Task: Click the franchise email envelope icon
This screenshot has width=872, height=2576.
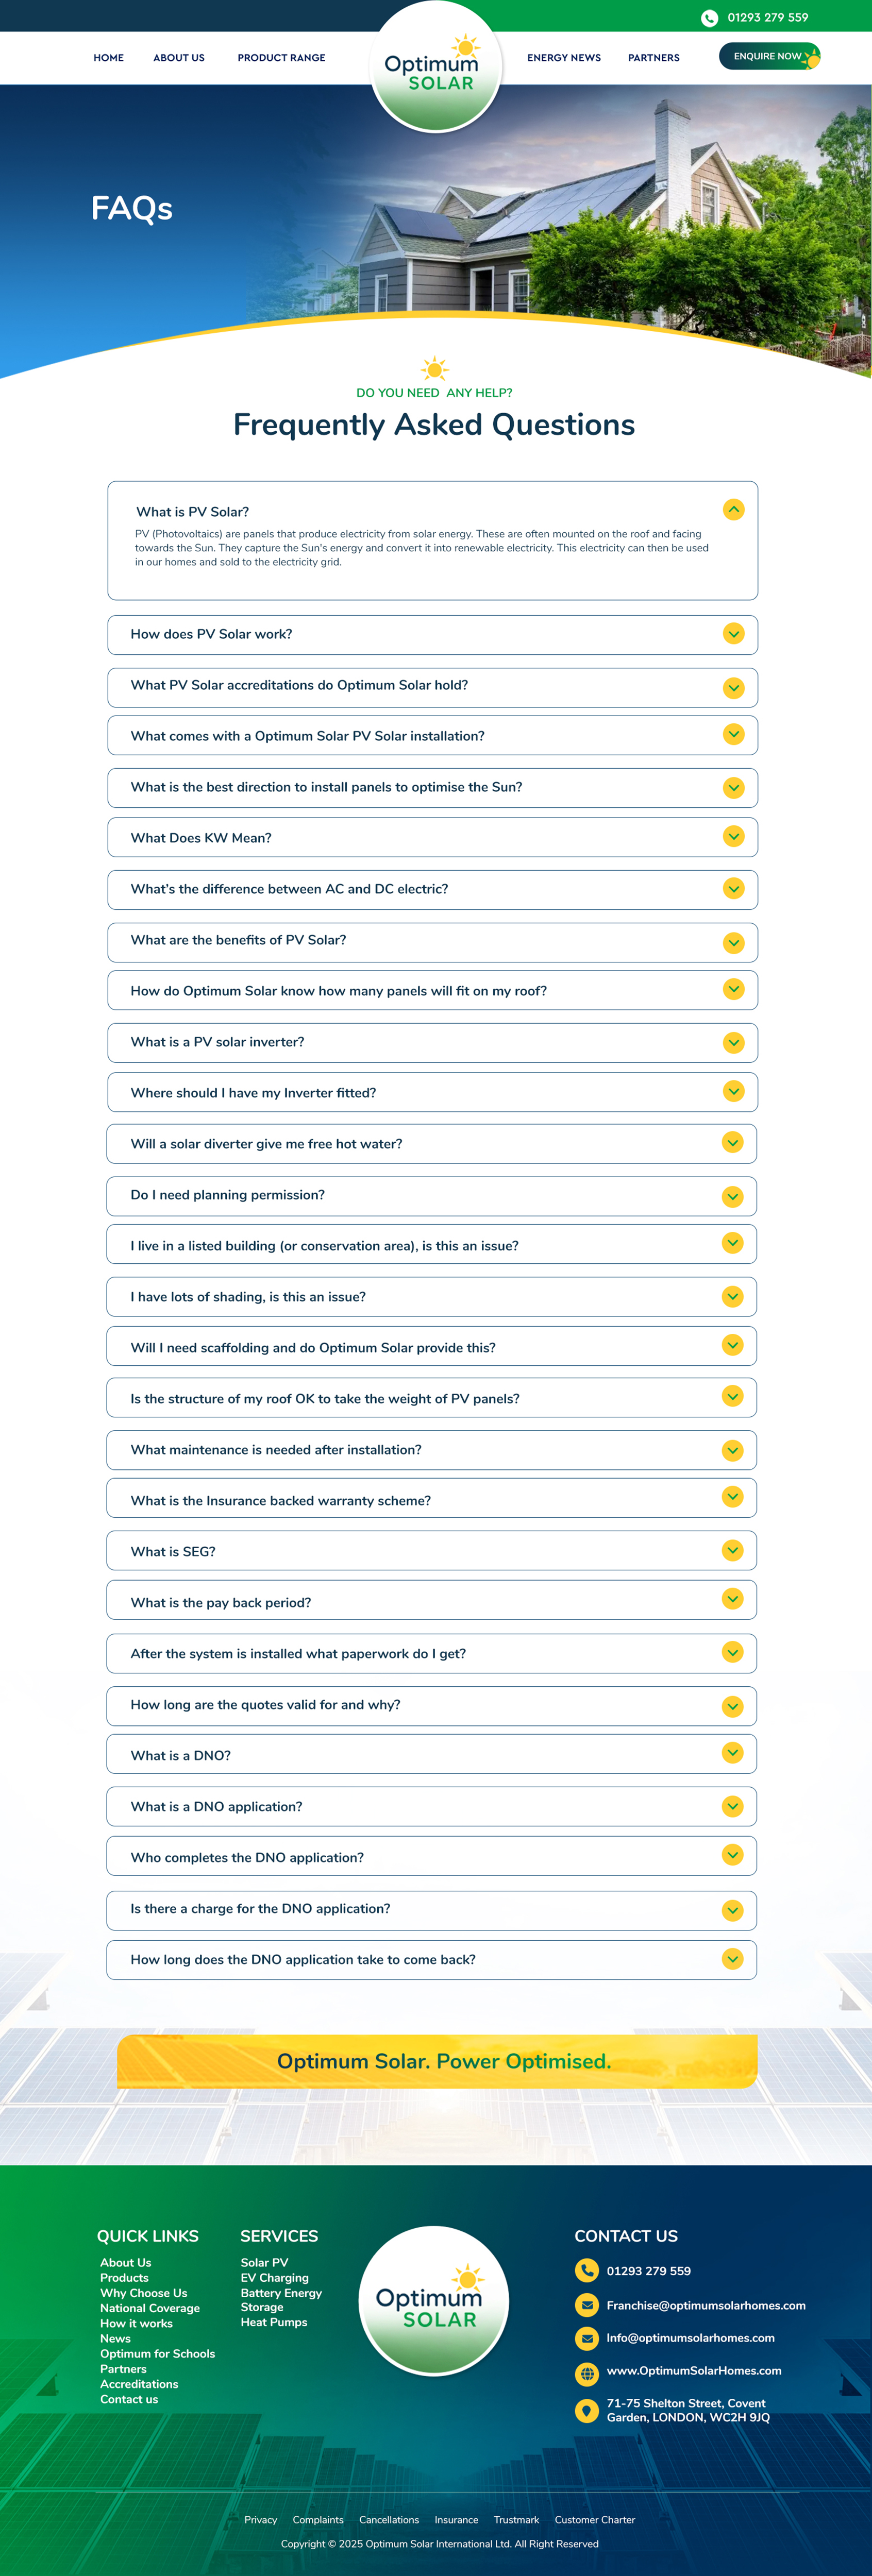Action: tap(587, 2305)
